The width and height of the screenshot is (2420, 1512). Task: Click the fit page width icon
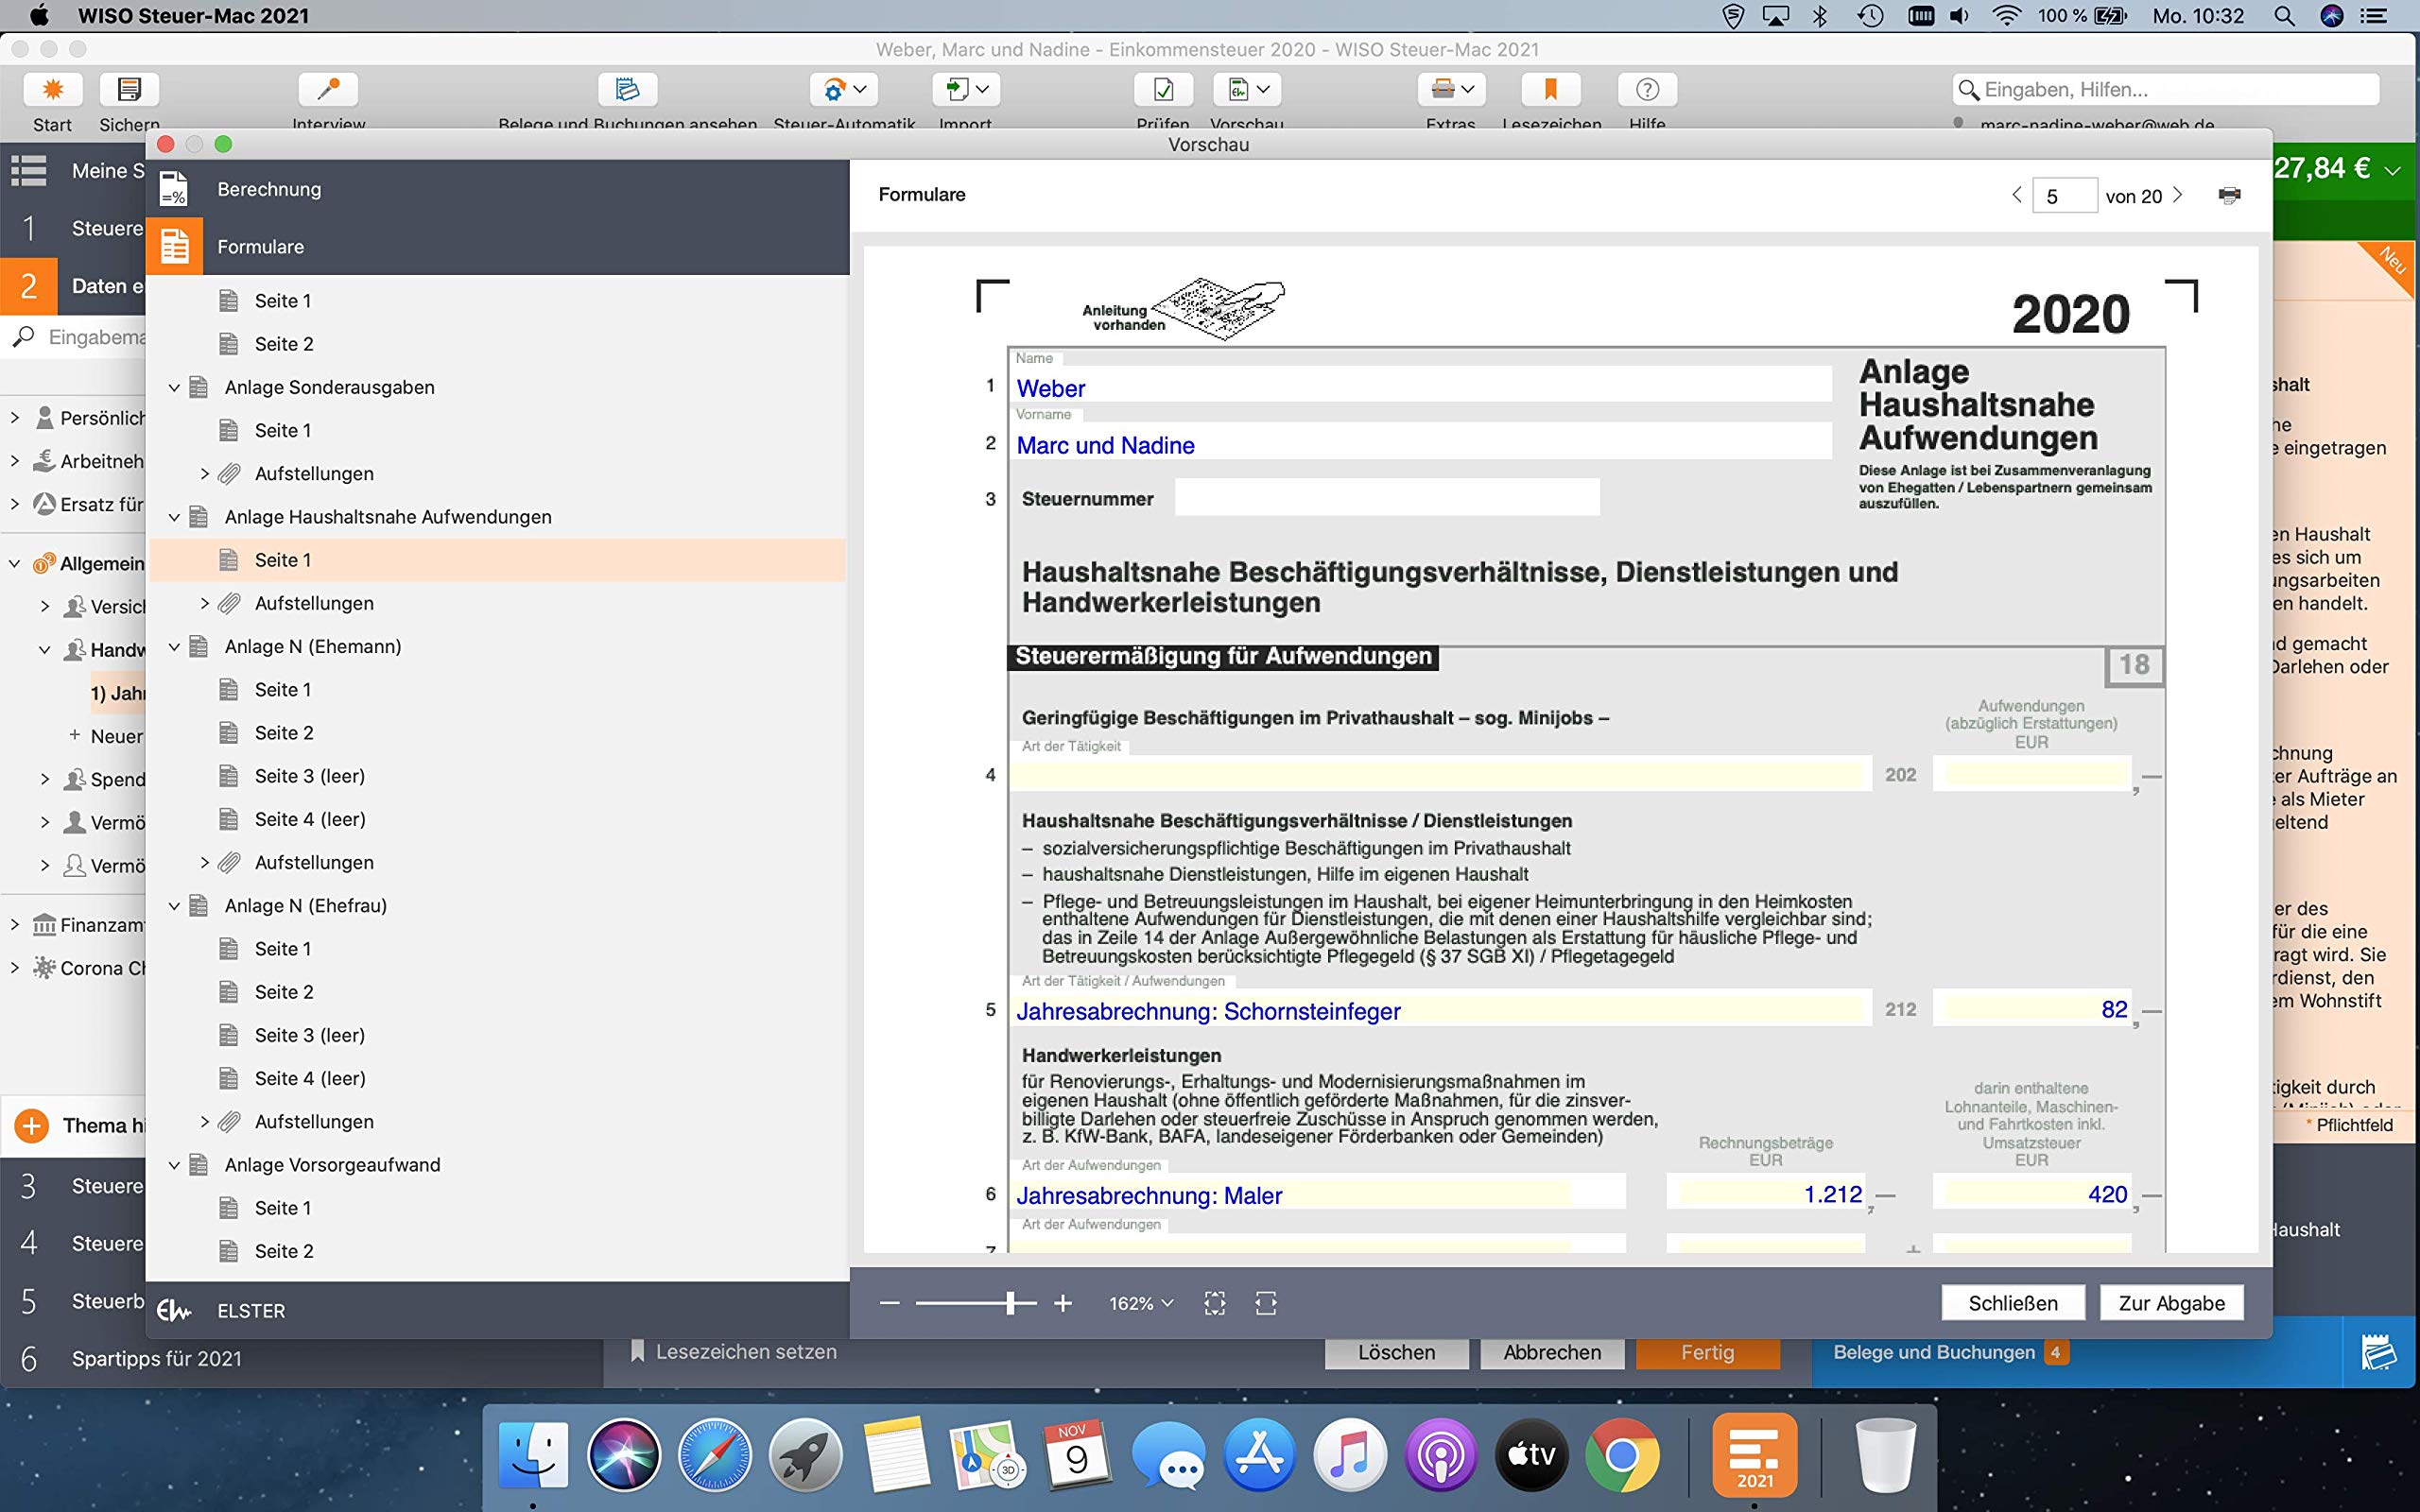[x=1265, y=1303]
